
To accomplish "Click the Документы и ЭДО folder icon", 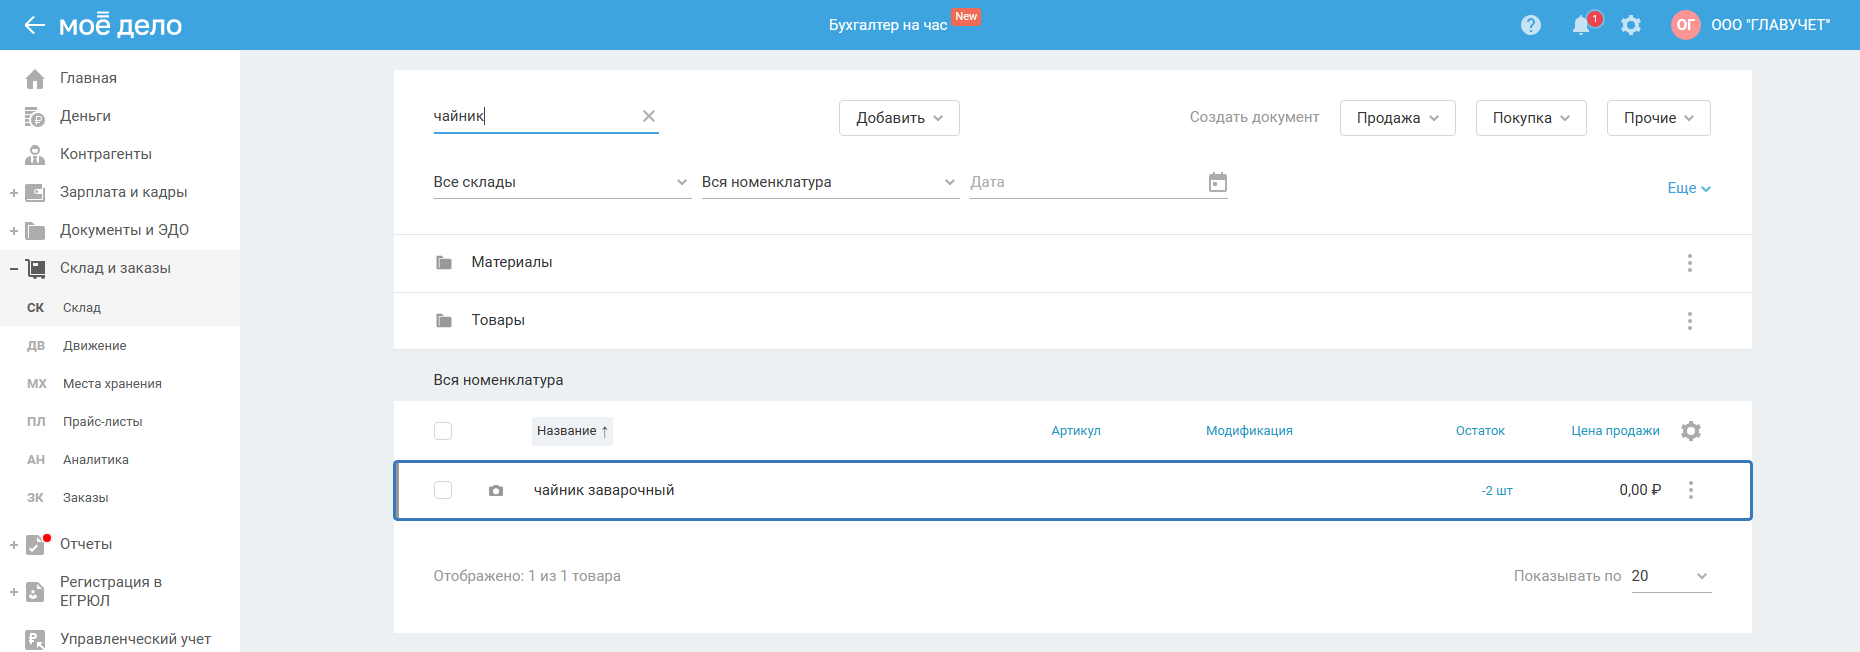I will [x=35, y=231].
